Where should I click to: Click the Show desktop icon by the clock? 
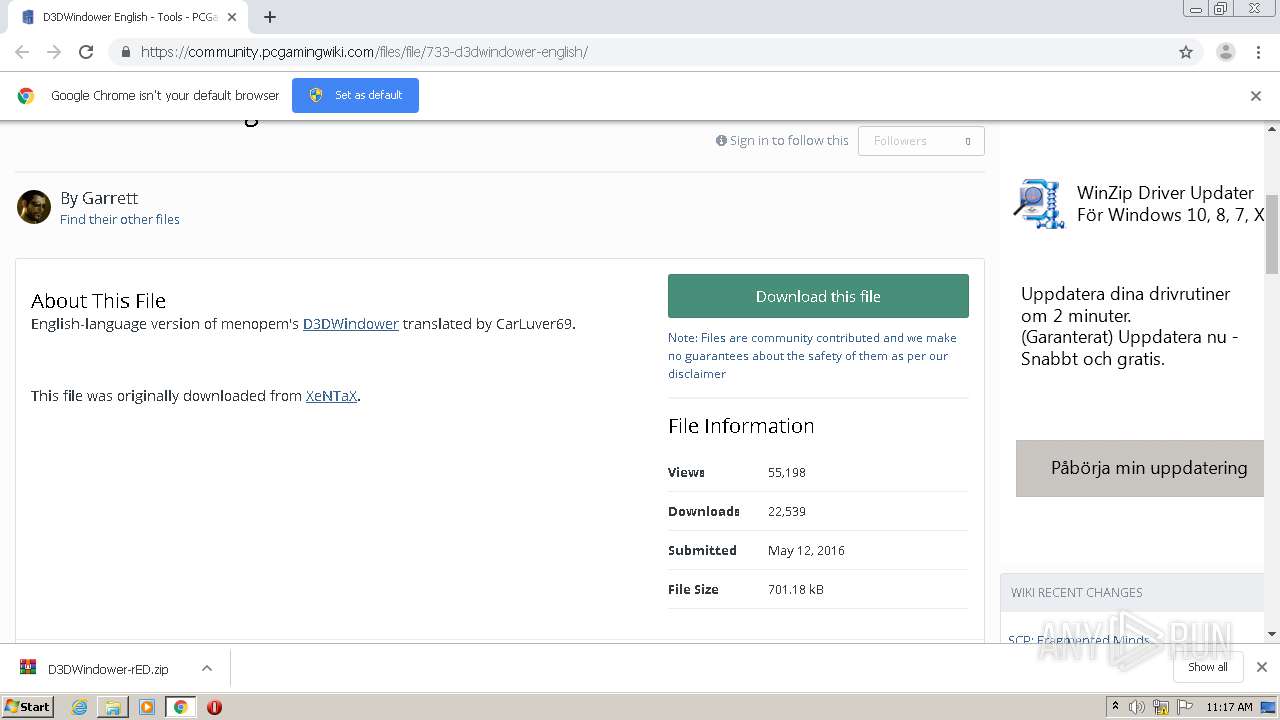tap(1268, 707)
